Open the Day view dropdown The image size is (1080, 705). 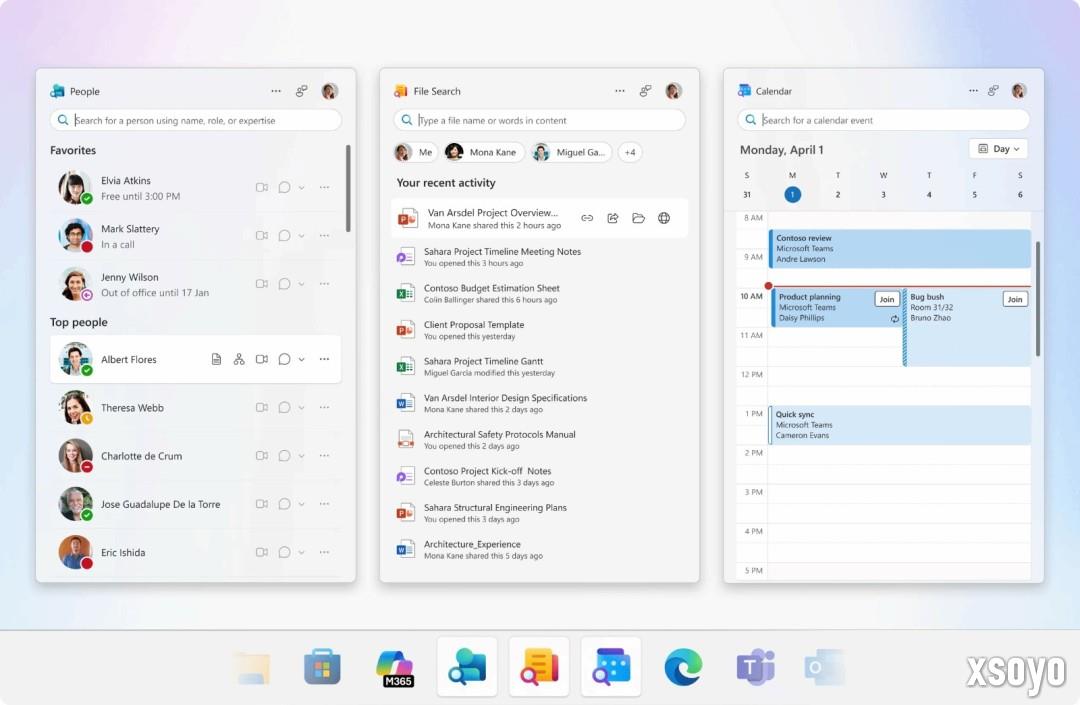tap(999, 149)
